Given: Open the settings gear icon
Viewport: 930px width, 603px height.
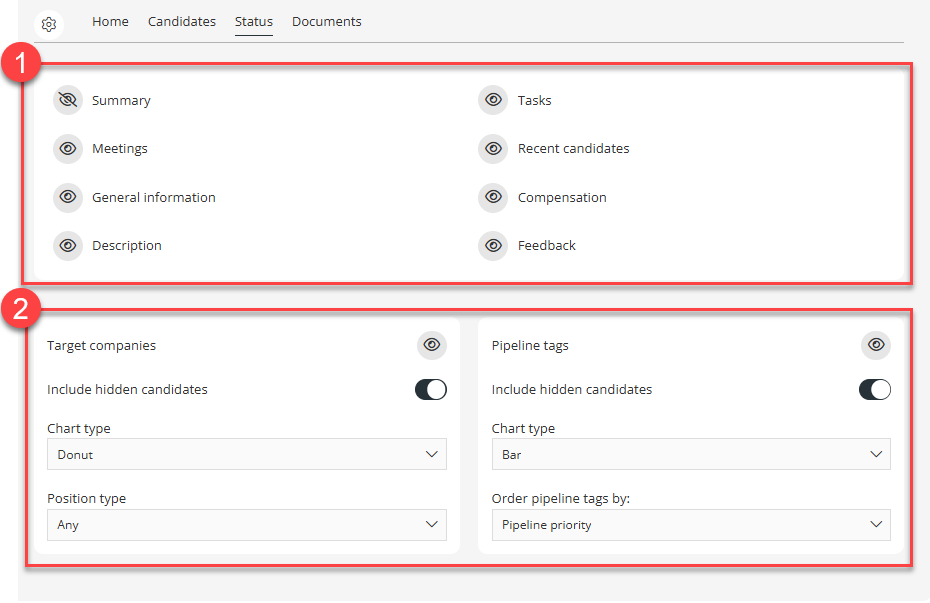Looking at the screenshot, I should [49, 24].
